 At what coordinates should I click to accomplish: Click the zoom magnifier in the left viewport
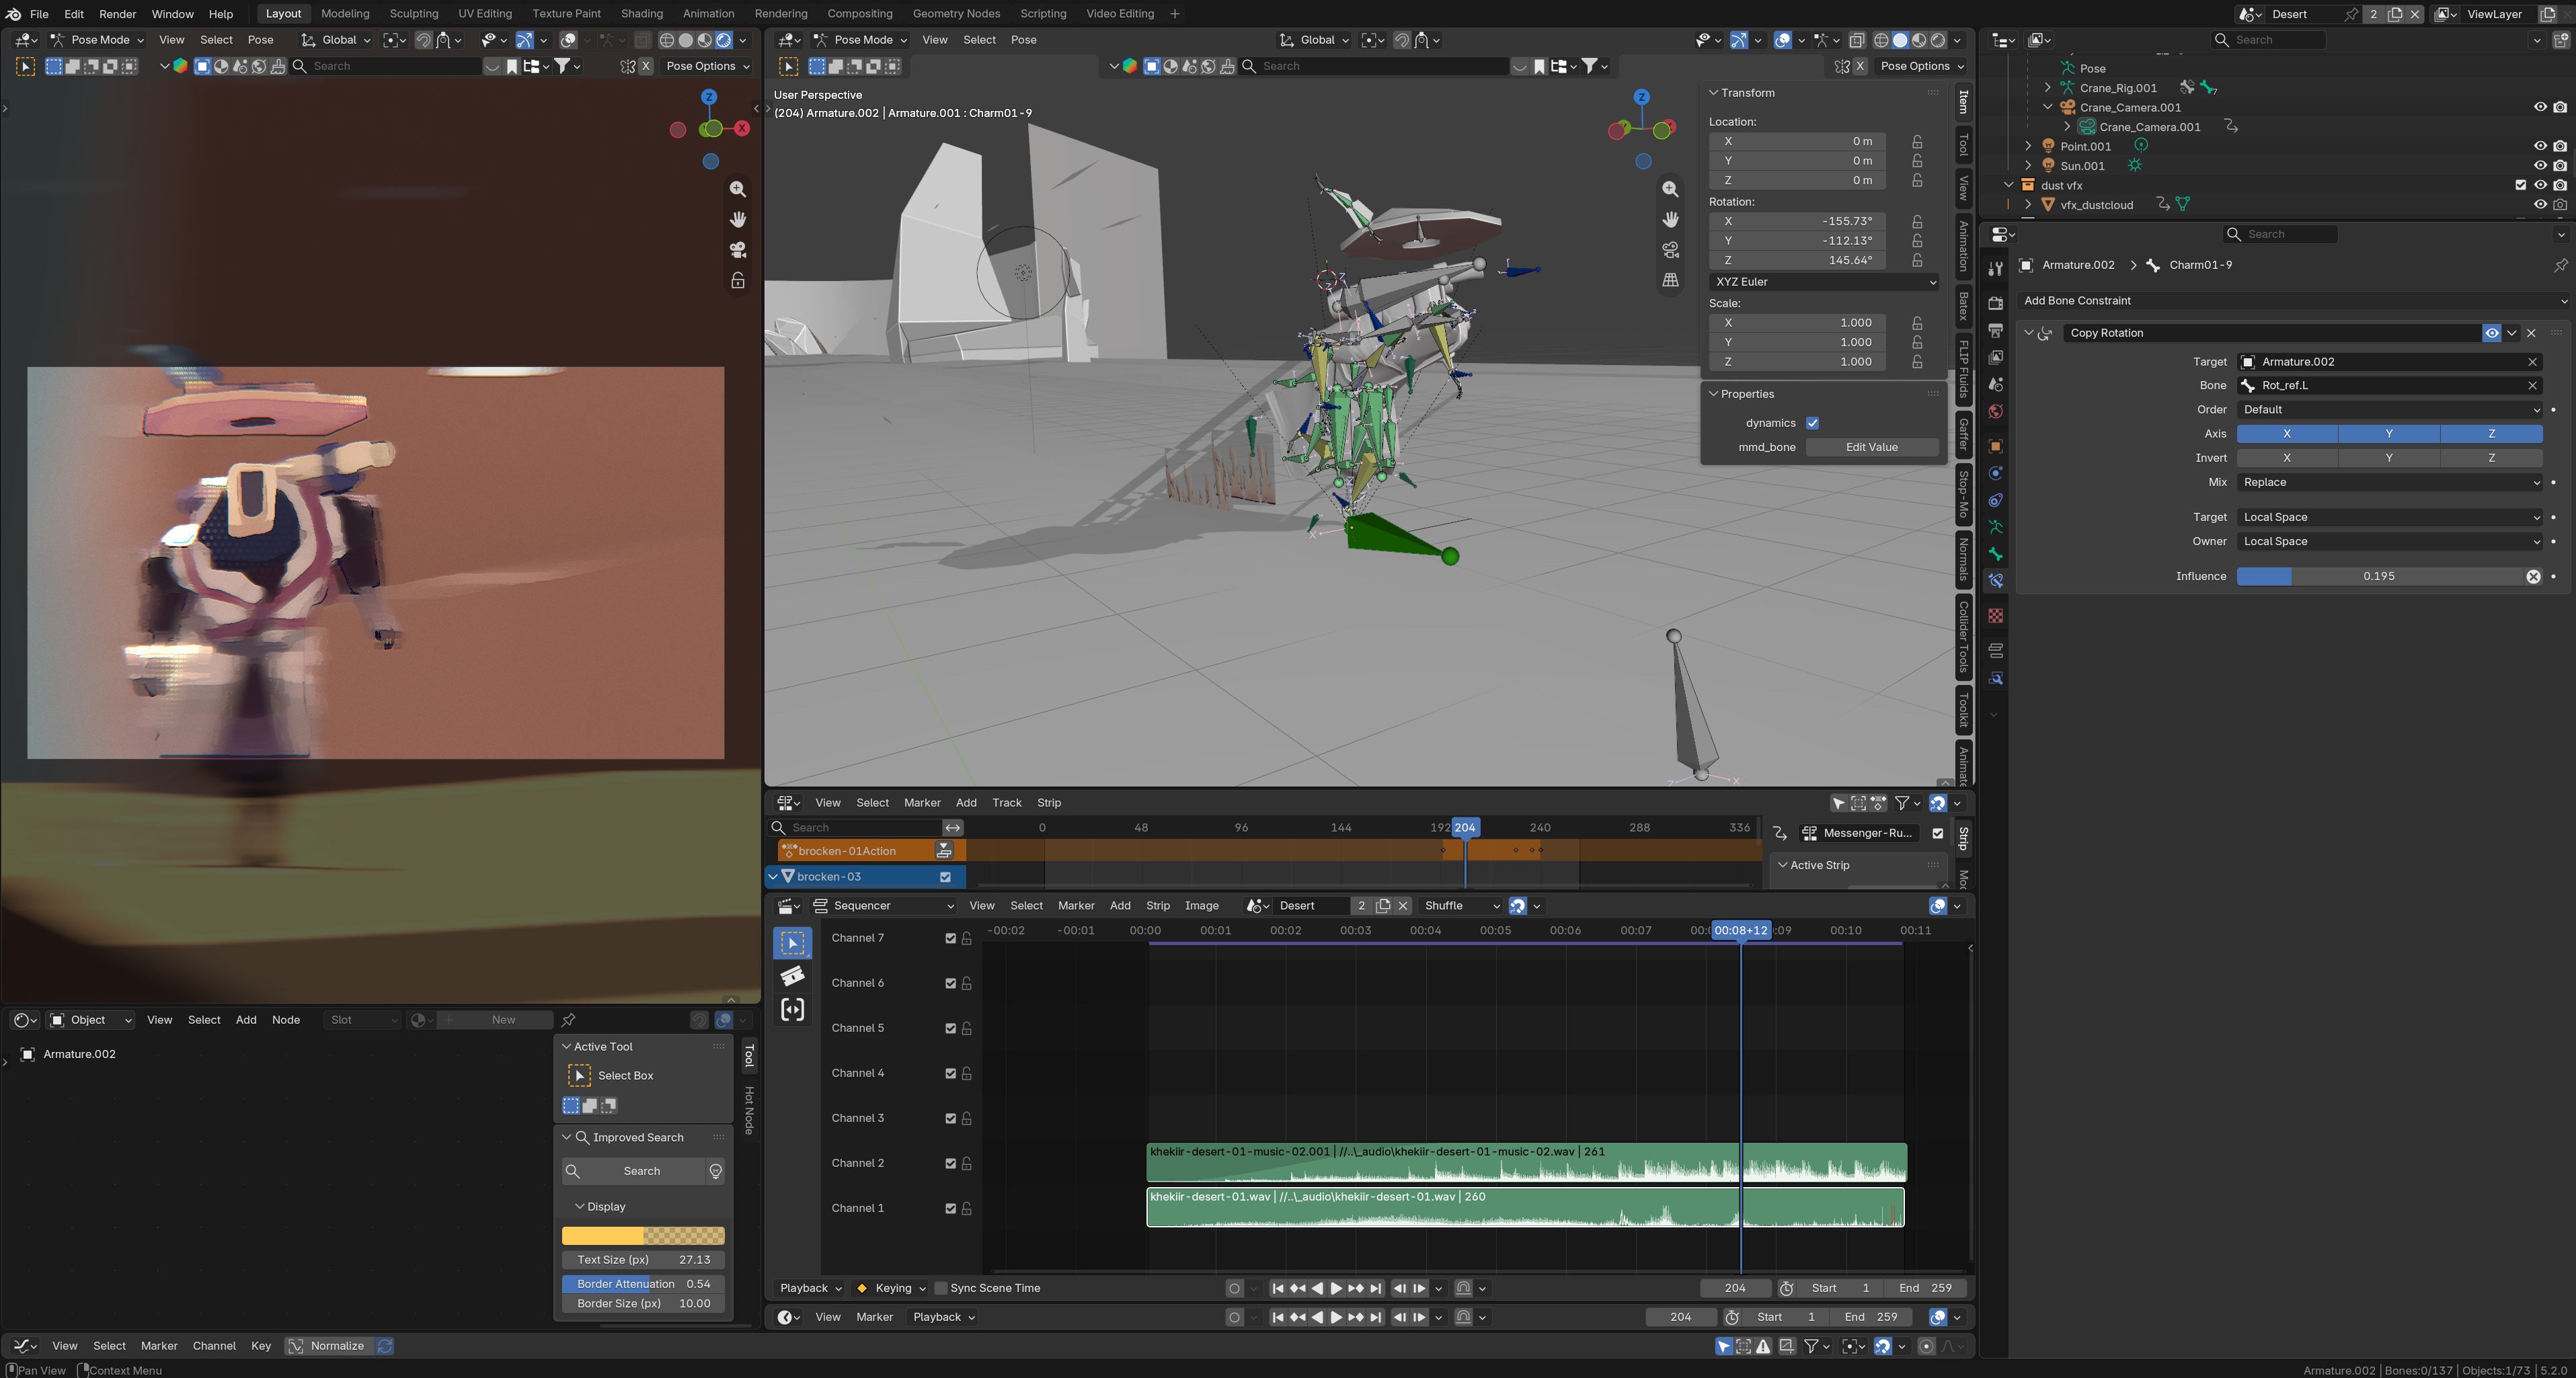738,189
